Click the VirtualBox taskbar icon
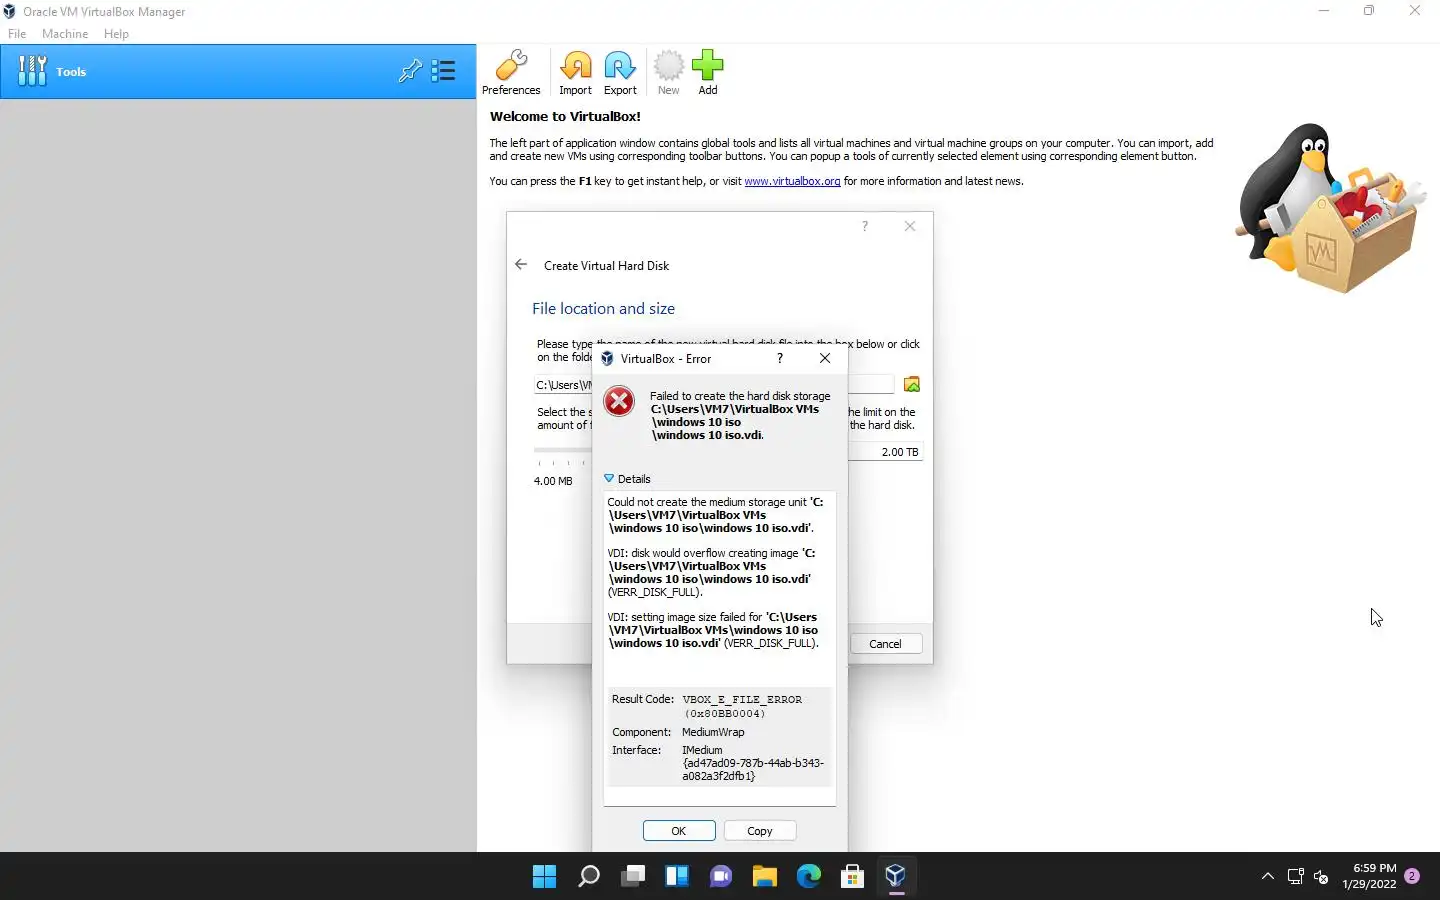 coord(896,876)
